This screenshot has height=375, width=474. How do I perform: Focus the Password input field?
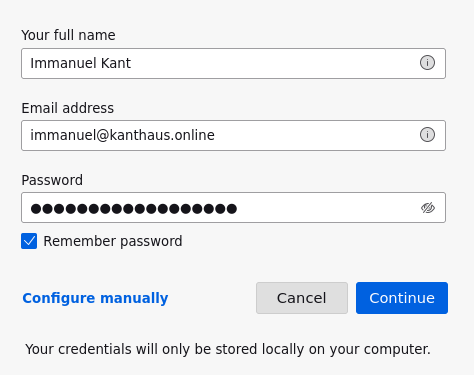coord(233,207)
